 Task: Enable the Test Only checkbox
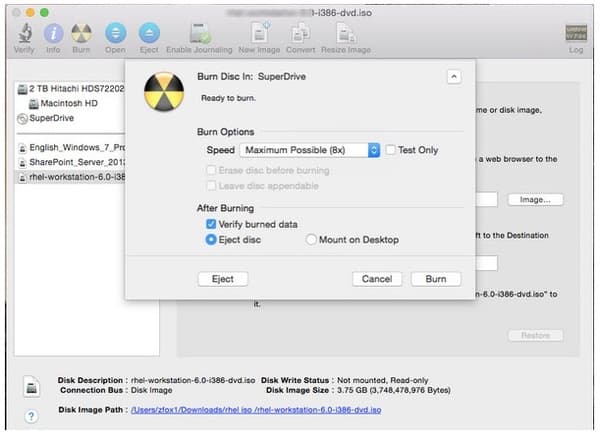point(390,150)
